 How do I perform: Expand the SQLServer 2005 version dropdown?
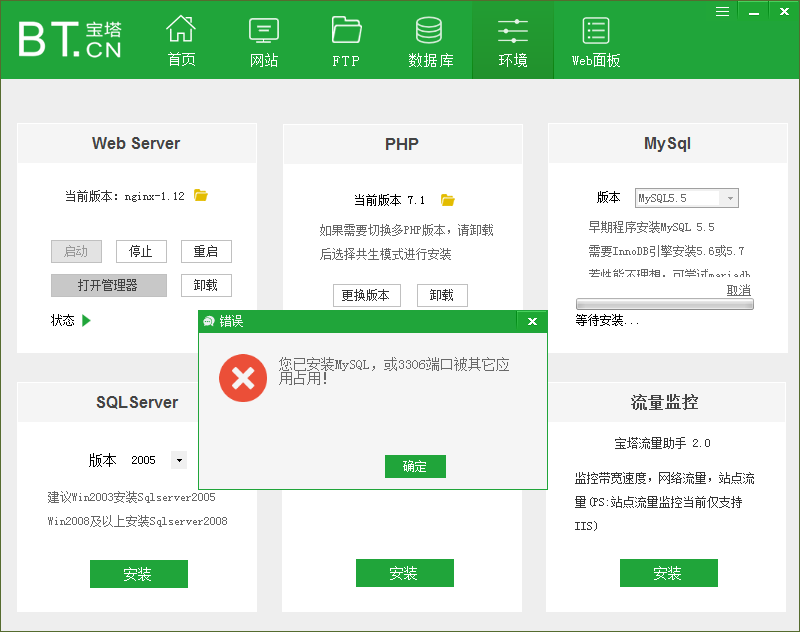click(179, 460)
